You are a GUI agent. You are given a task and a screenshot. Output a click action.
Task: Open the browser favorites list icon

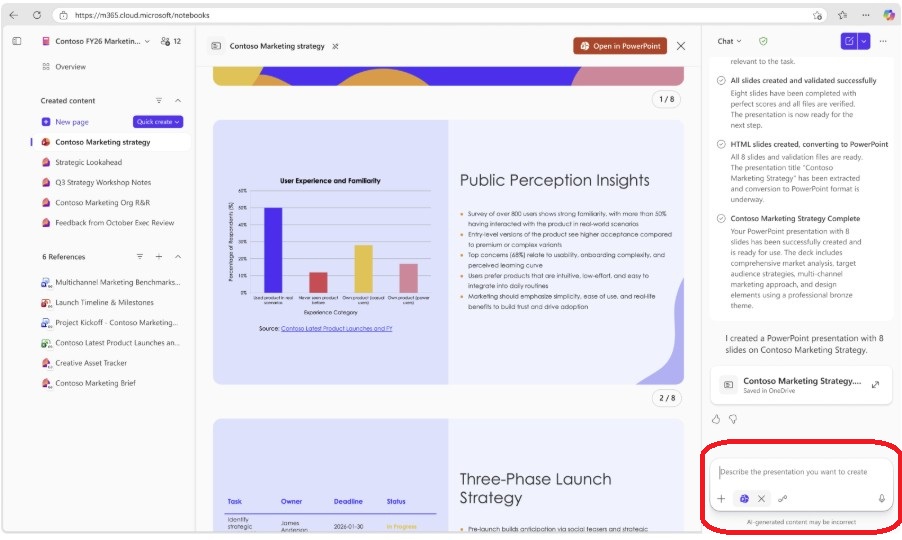(x=843, y=16)
